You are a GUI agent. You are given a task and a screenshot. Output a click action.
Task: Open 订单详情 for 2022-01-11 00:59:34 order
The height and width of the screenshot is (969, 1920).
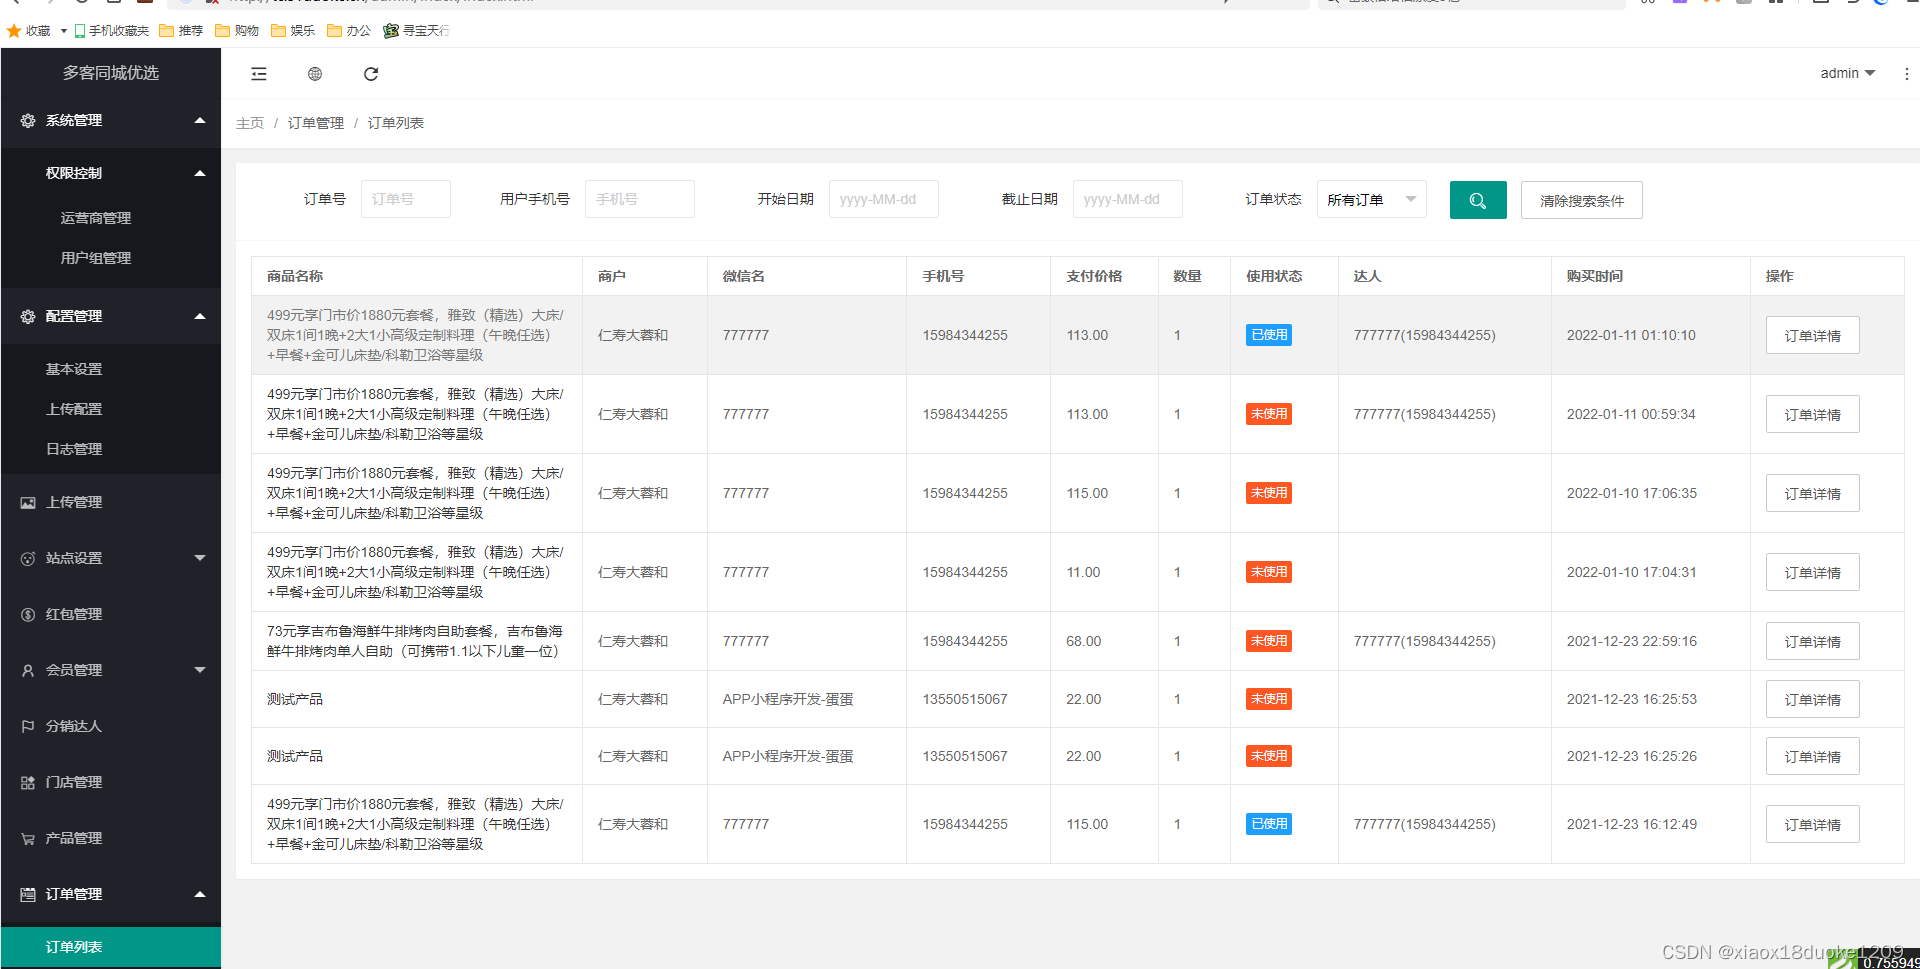click(1812, 414)
